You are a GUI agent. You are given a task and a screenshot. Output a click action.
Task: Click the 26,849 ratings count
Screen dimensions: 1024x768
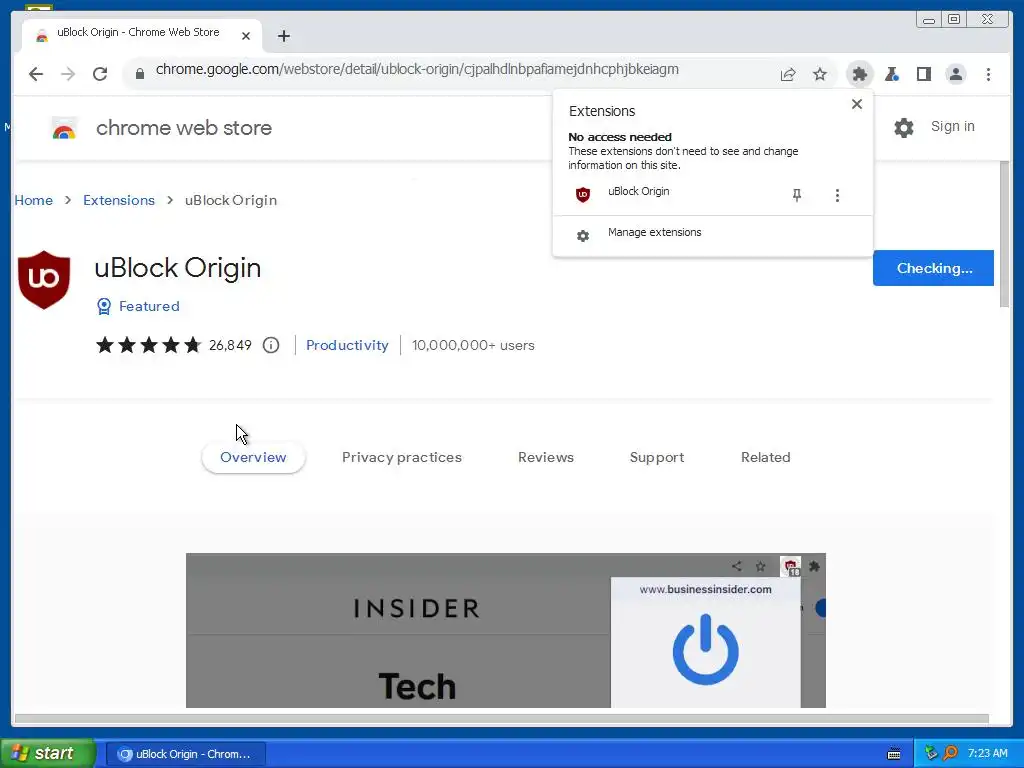pos(230,345)
